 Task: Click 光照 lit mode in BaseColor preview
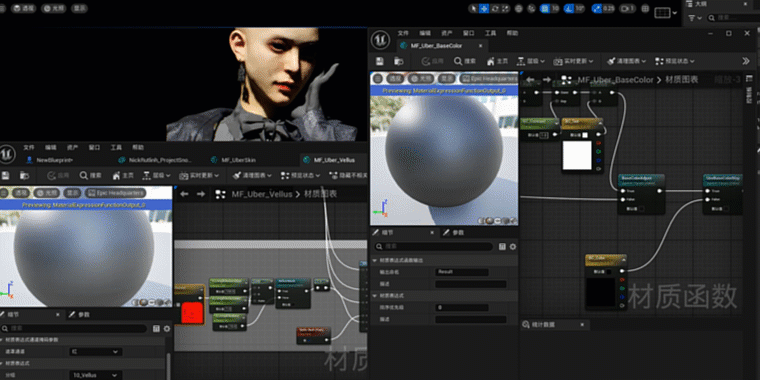point(420,79)
